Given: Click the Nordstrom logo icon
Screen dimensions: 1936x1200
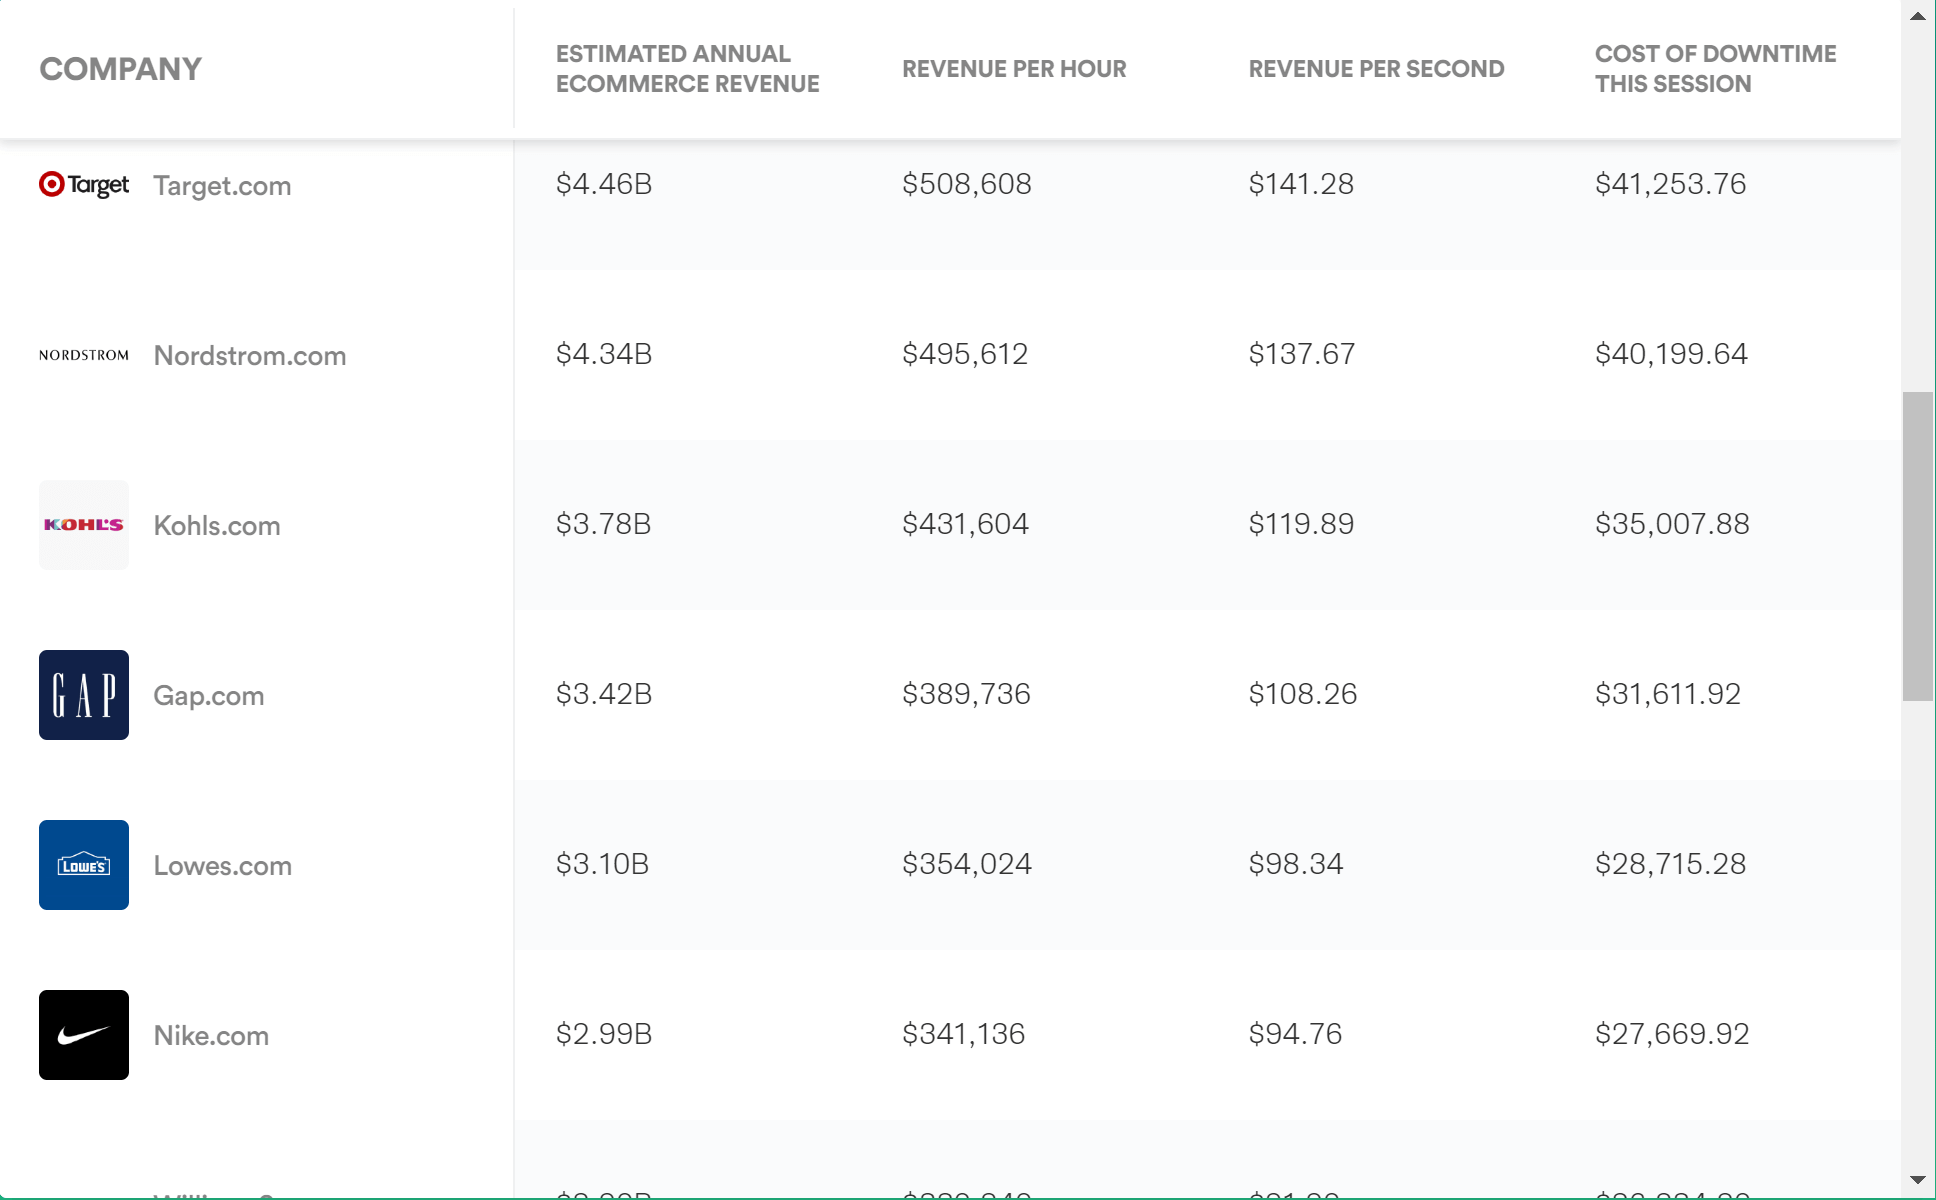Looking at the screenshot, I should (84, 355).
